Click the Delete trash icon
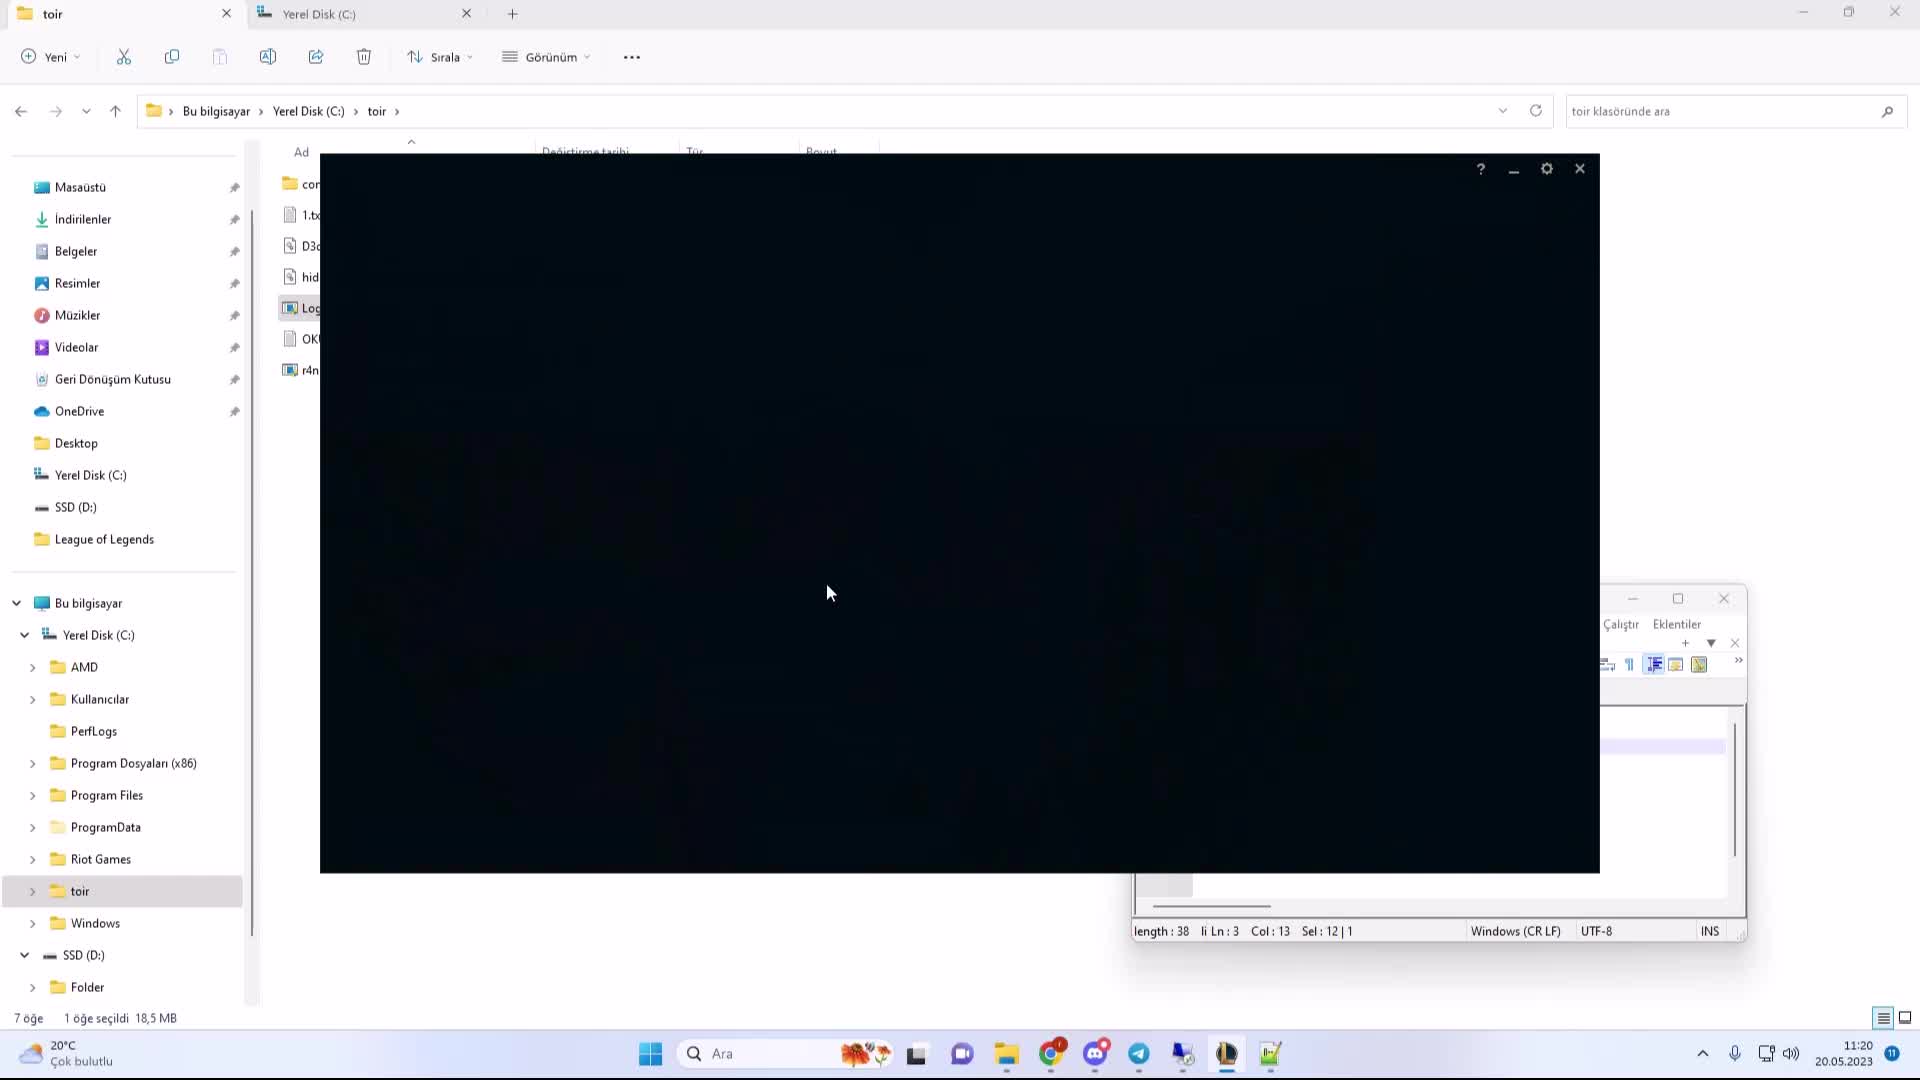 pos(364,57)
